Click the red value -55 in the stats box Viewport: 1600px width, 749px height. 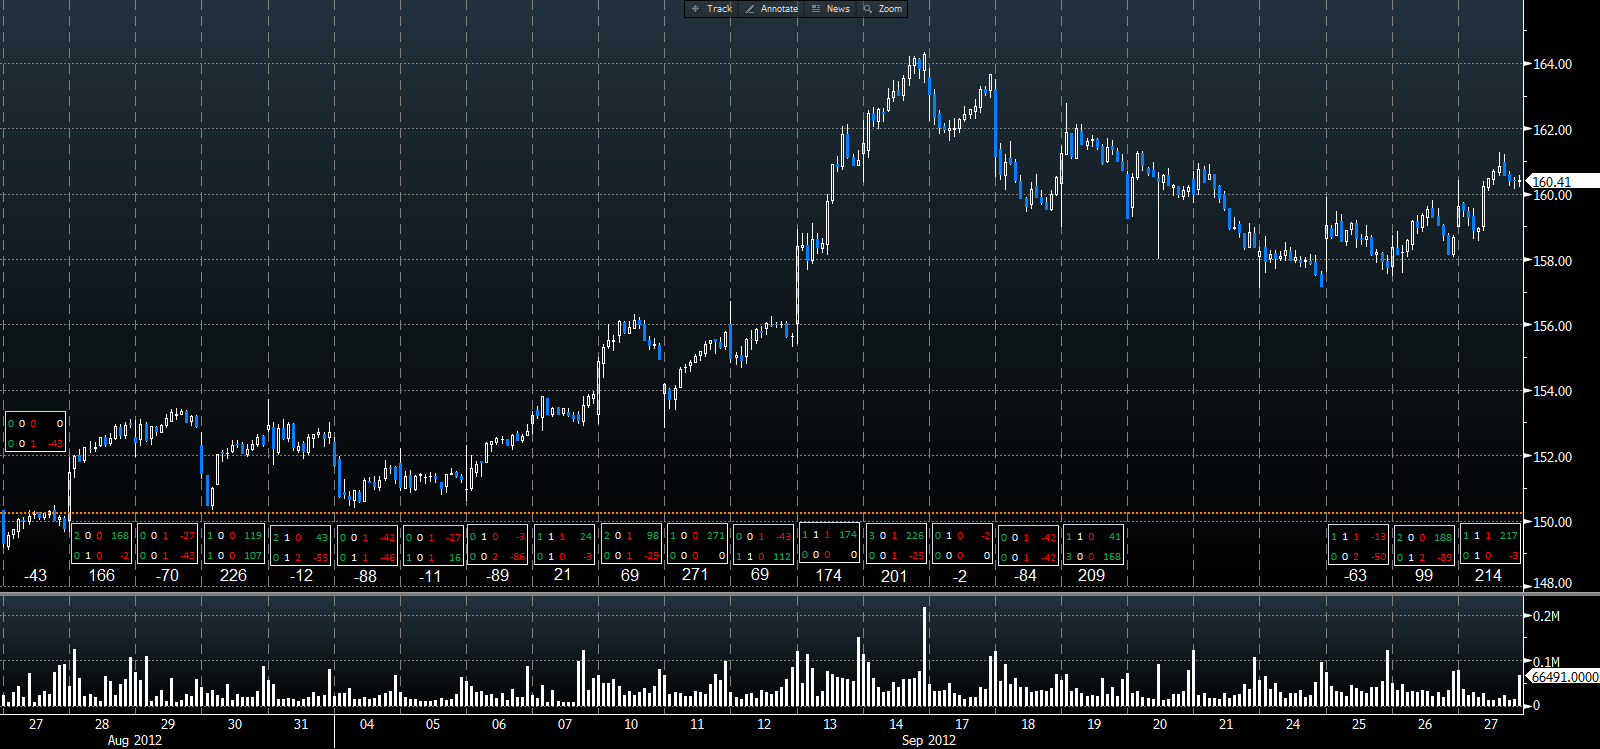320,557
